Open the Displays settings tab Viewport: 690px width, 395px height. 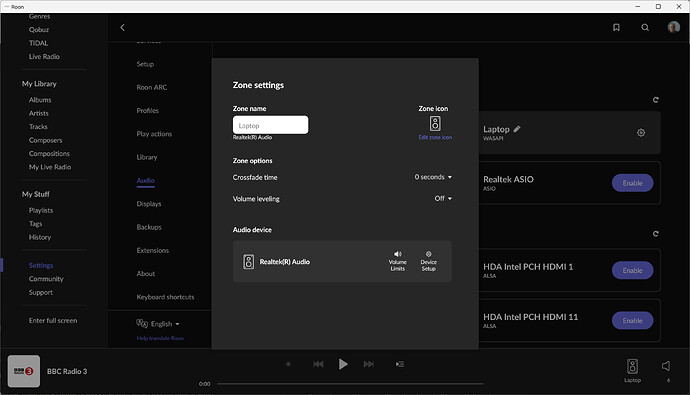(149, 204)
